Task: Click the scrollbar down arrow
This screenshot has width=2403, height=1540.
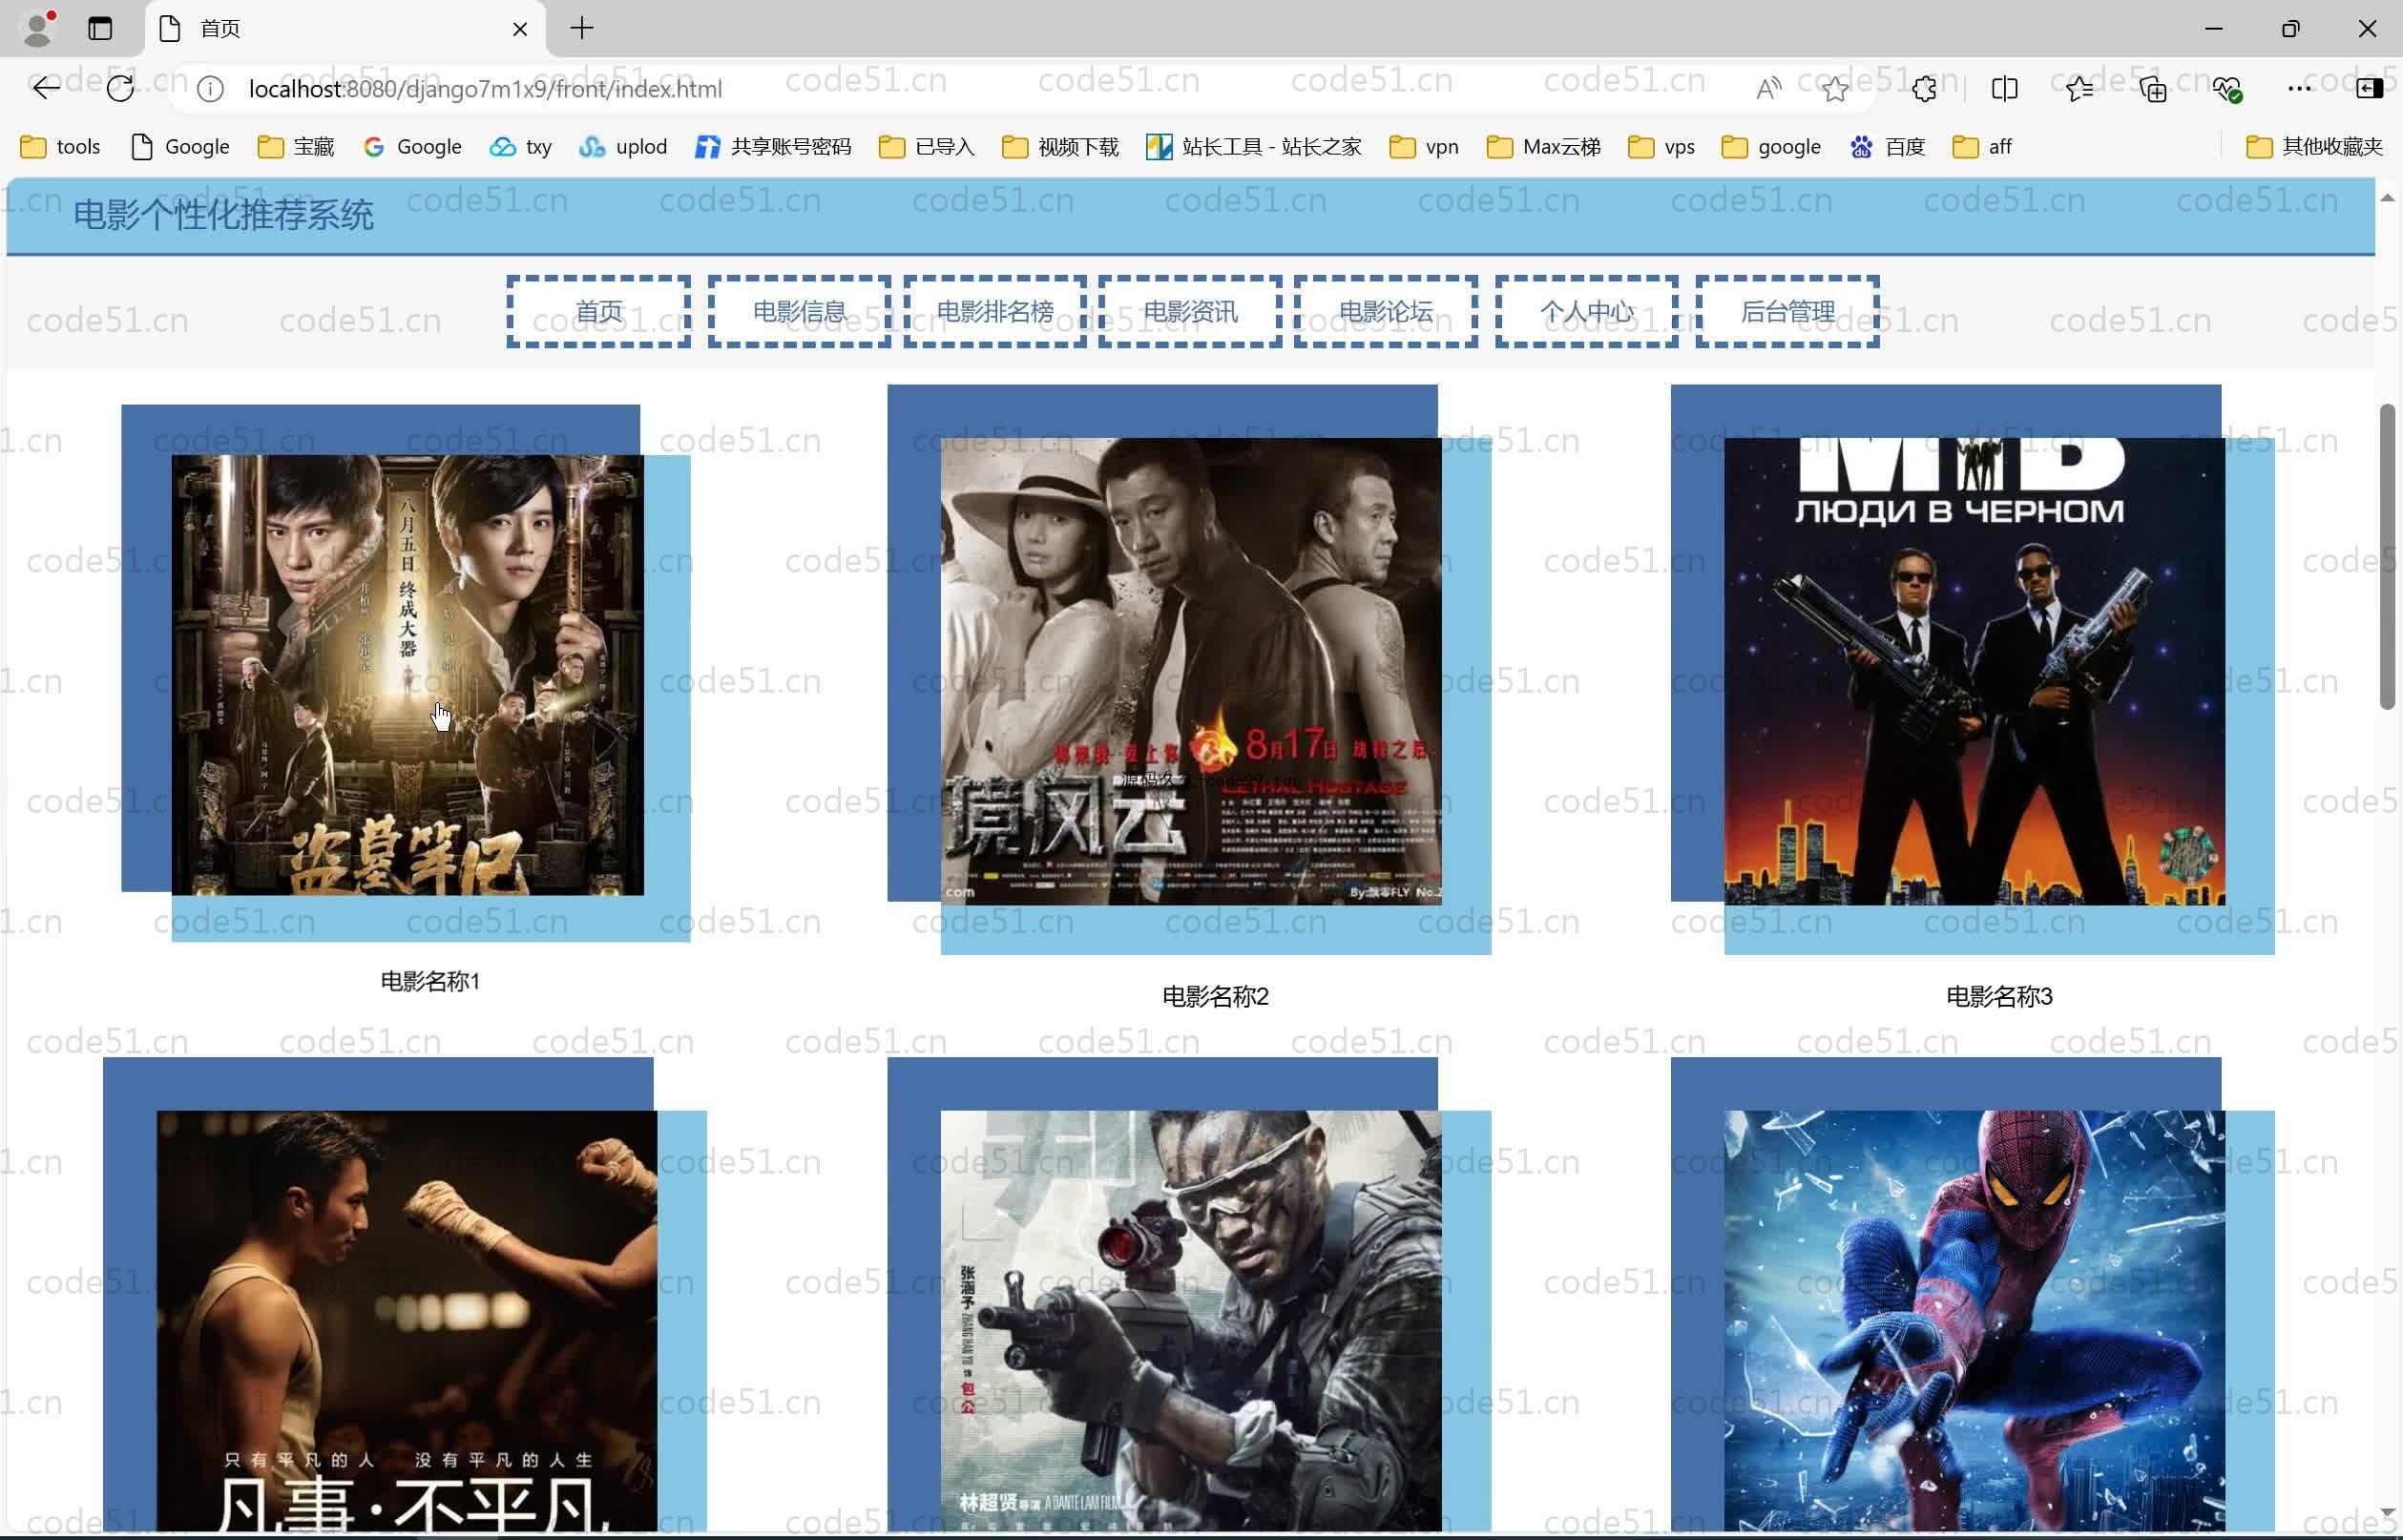Action: 2387,1513
